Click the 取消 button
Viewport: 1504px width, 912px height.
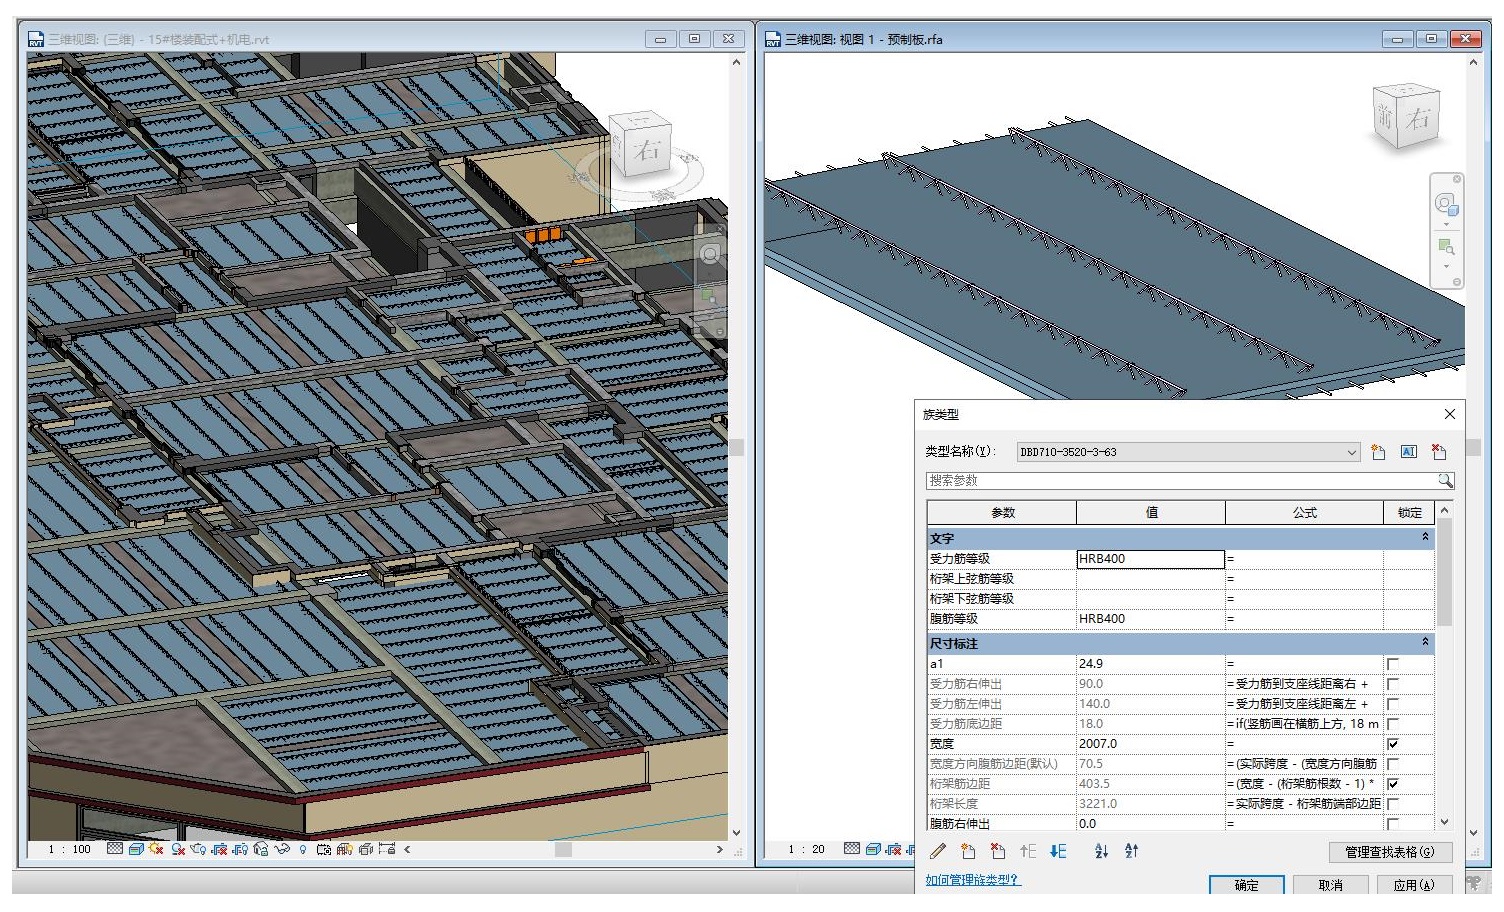pyautogui.click(x=1330, y=885)
